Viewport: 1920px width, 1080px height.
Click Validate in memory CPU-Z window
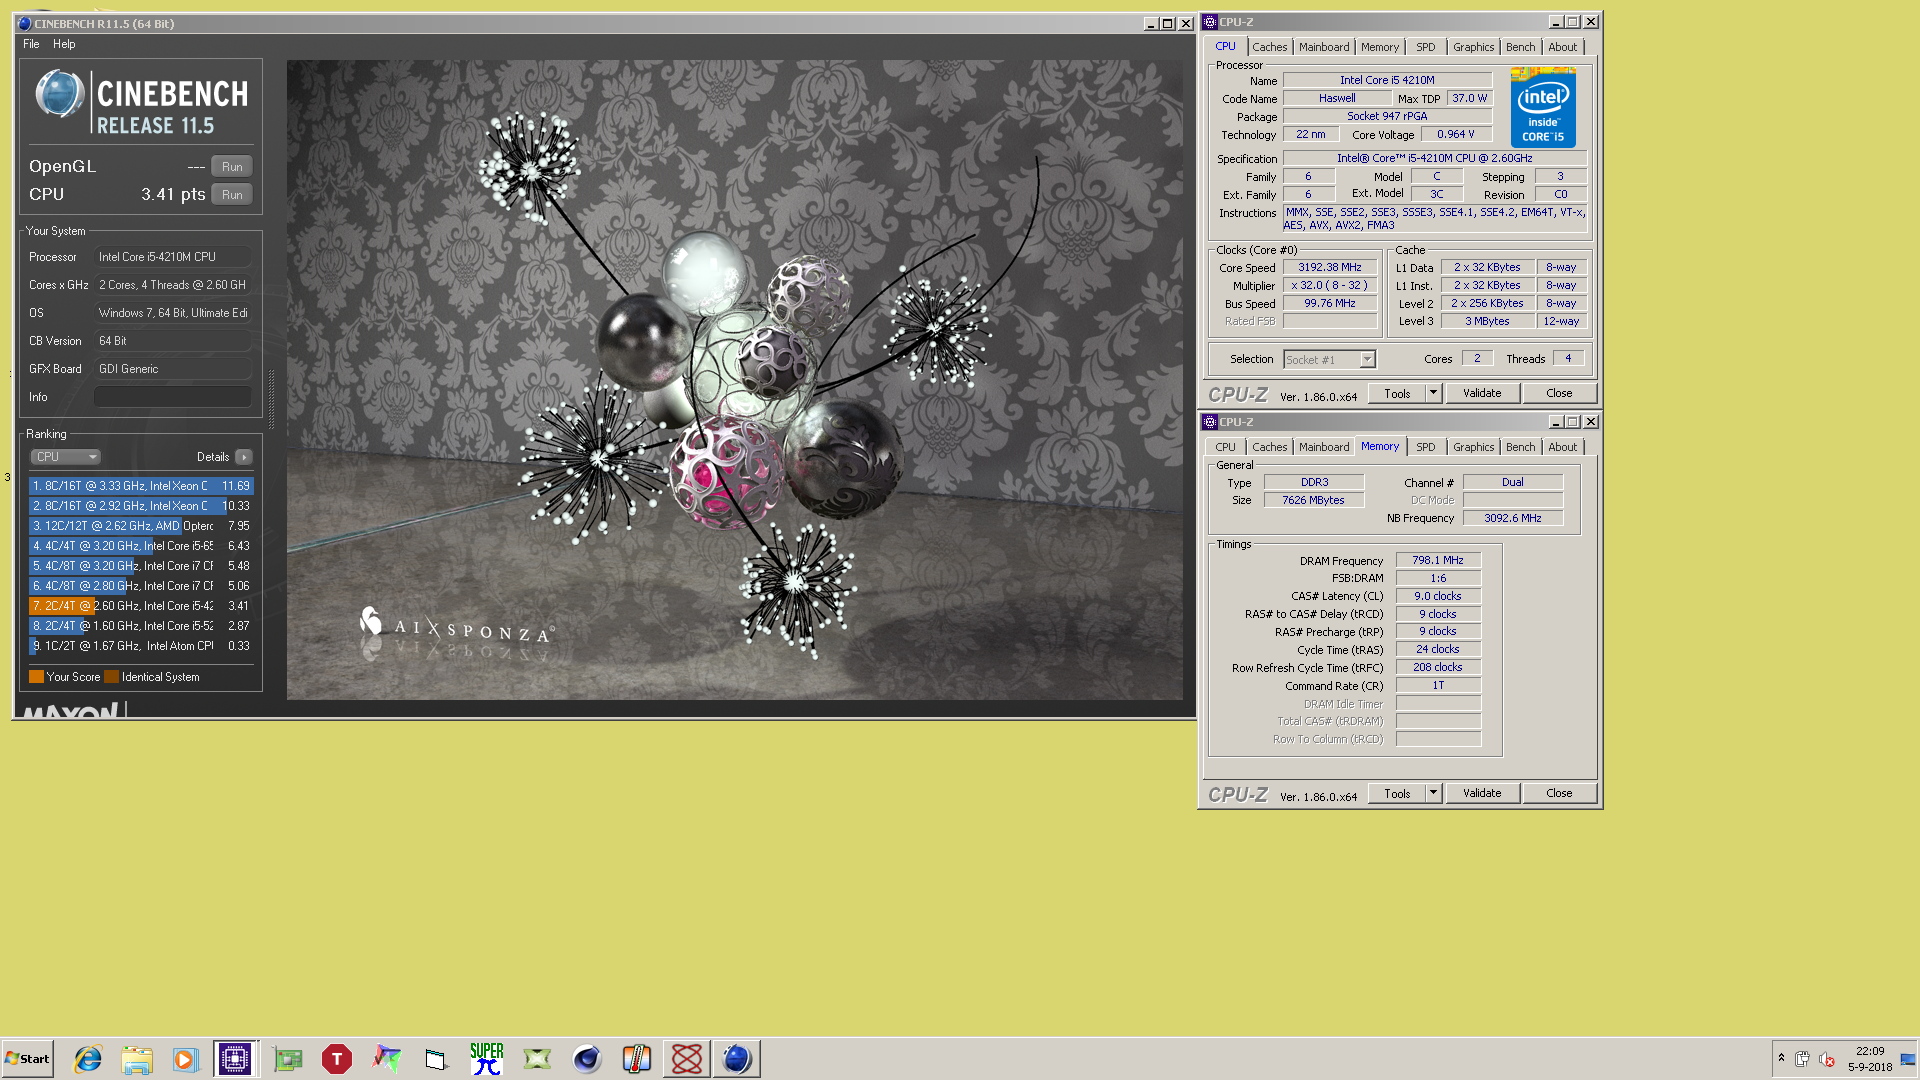click(1482, 794)
